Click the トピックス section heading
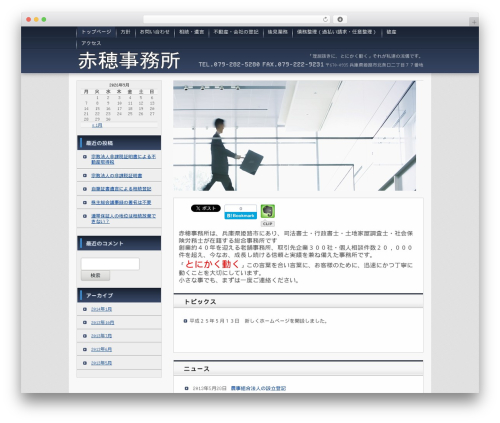This screenshot has height=423, width=500. [x=200, y=301]
